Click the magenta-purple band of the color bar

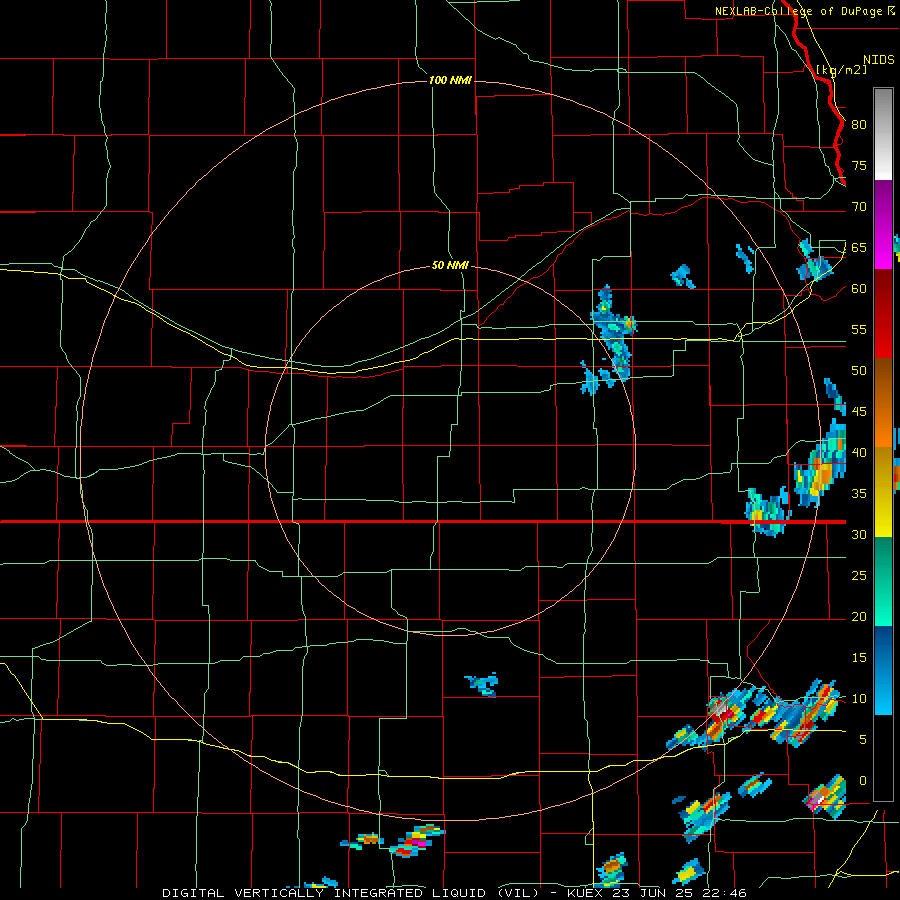tap(883, 224)
